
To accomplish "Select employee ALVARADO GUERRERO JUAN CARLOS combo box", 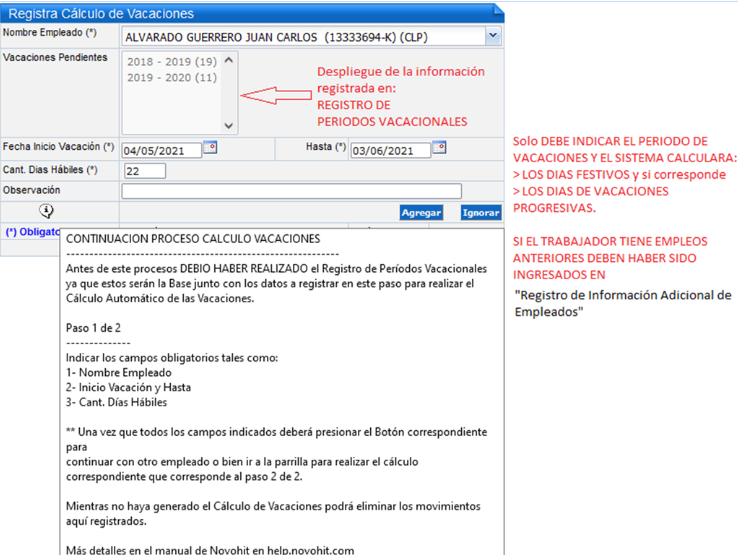I will pos(311,36).
